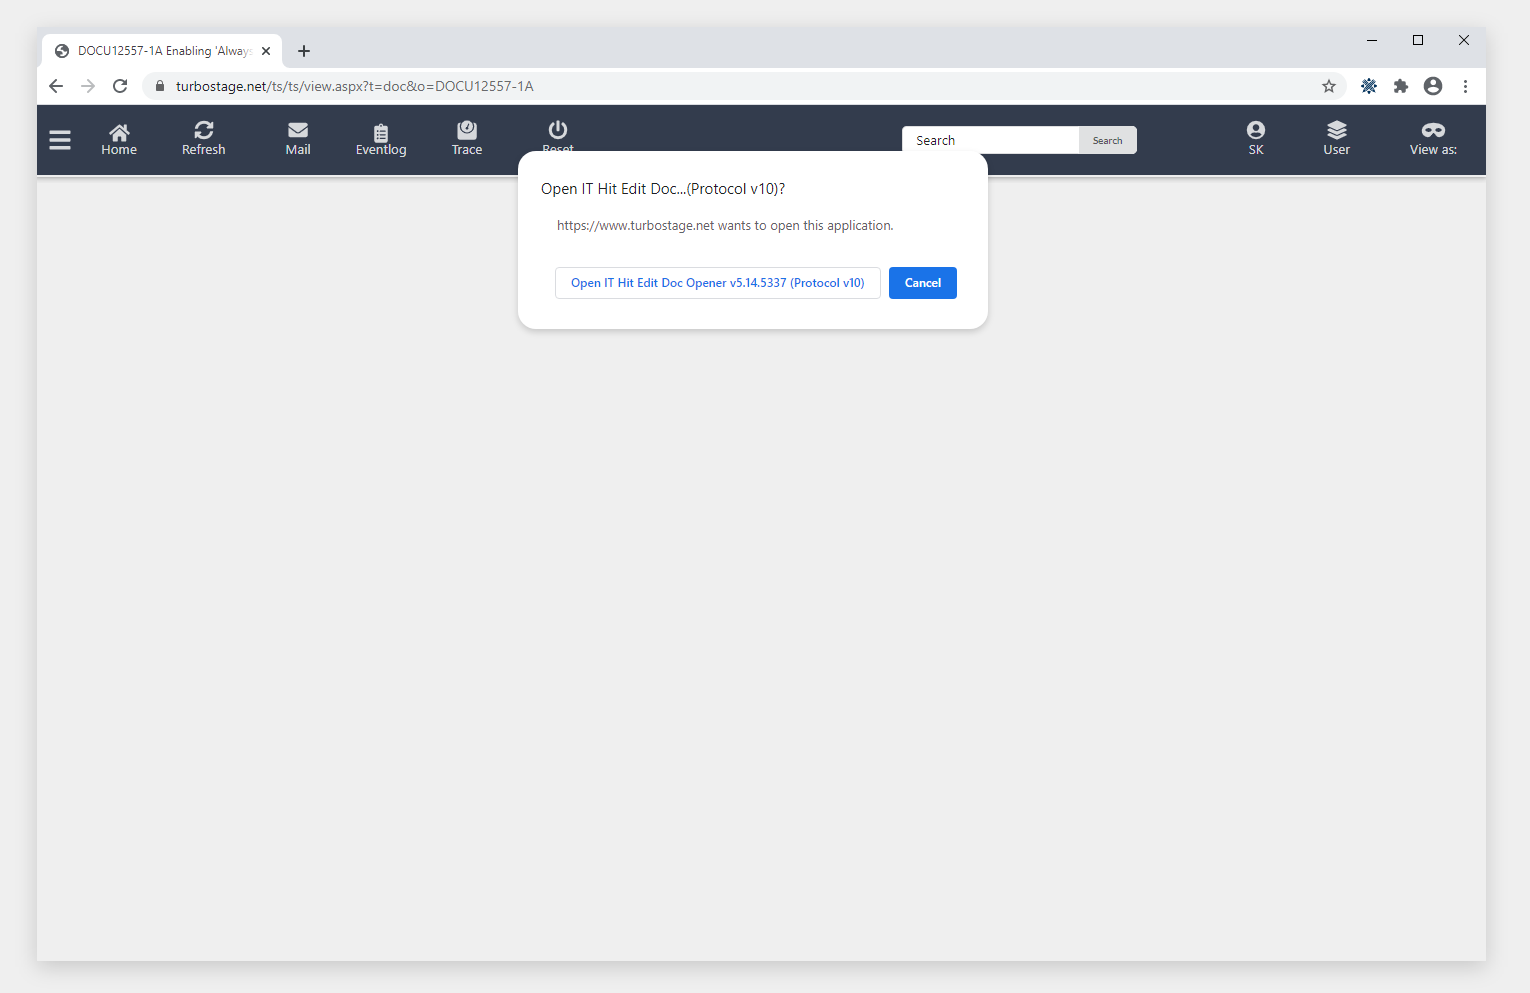Reload the page using the browser reload button
The height and width of the screenshot is (993, 1530).
[120, 86]
